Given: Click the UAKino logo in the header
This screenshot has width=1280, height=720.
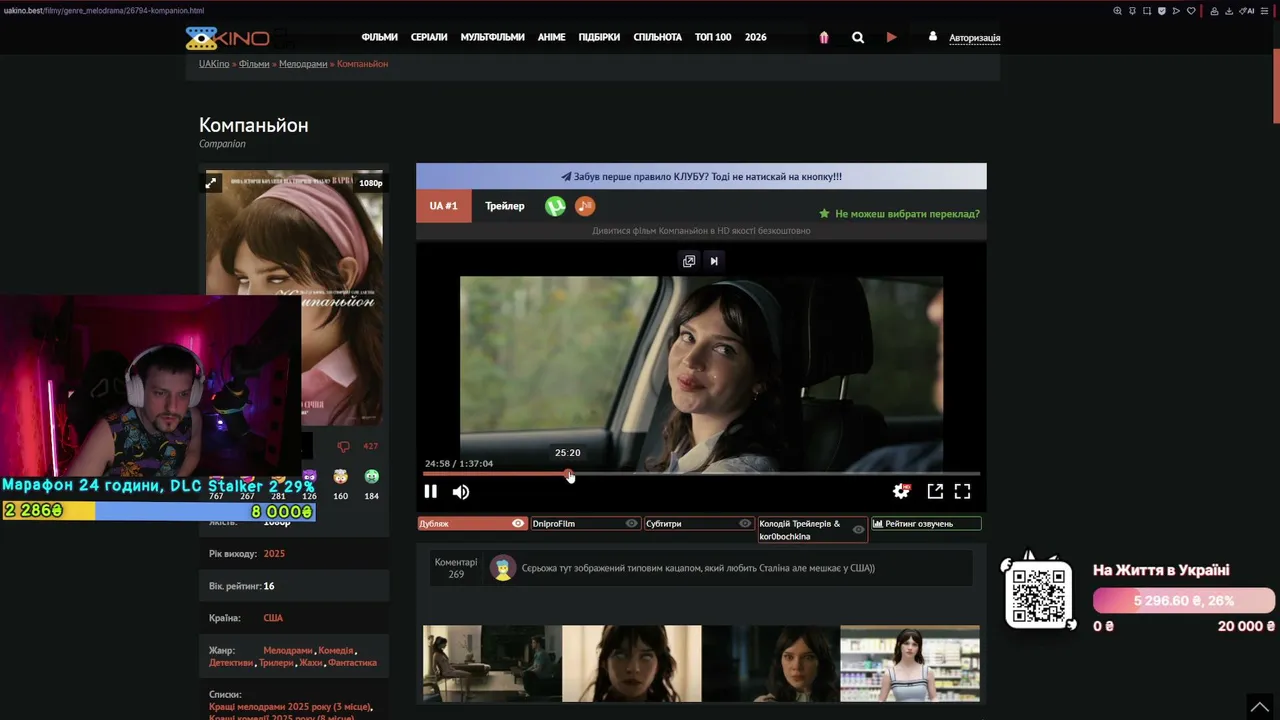Looking at the screenshot, I should 227,38.
